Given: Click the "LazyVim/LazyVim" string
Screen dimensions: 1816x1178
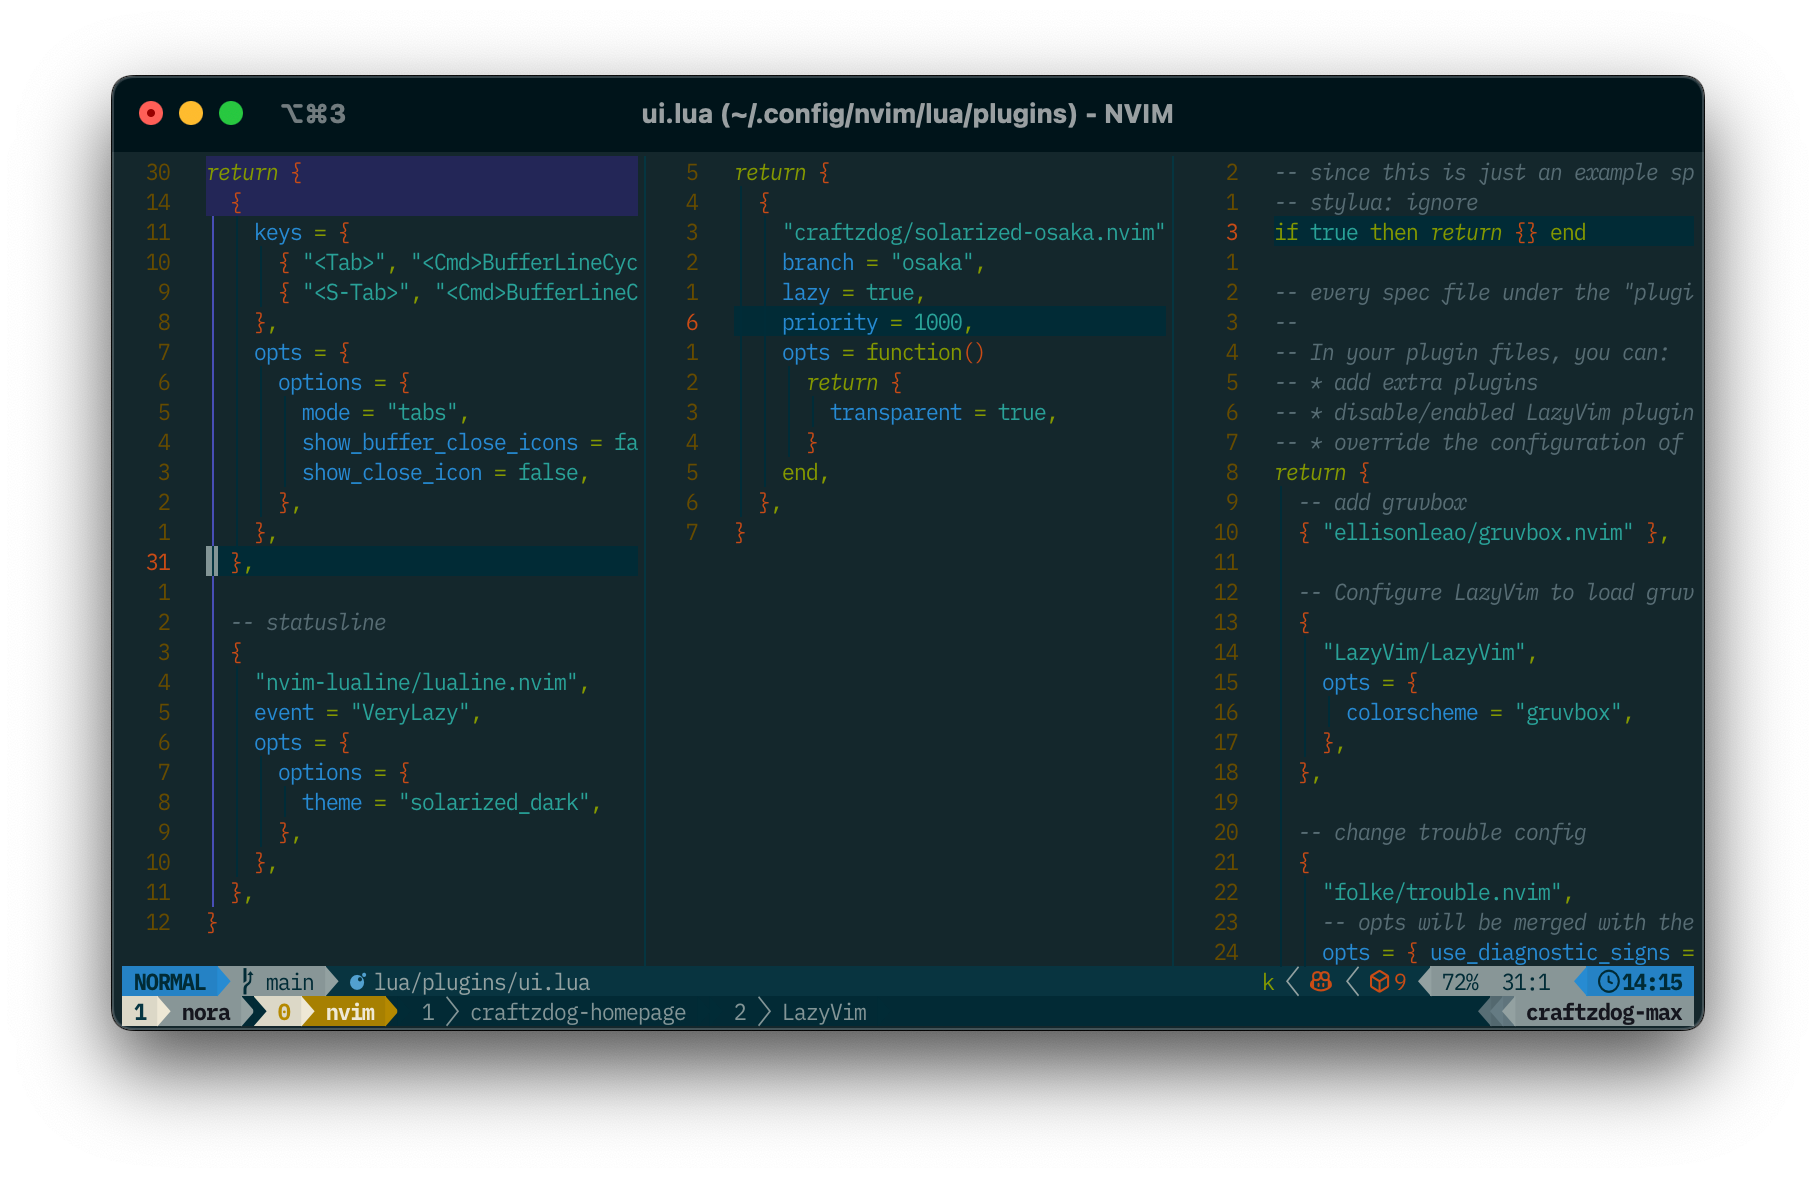Looking at the screenshot, I should point(1424,652).
